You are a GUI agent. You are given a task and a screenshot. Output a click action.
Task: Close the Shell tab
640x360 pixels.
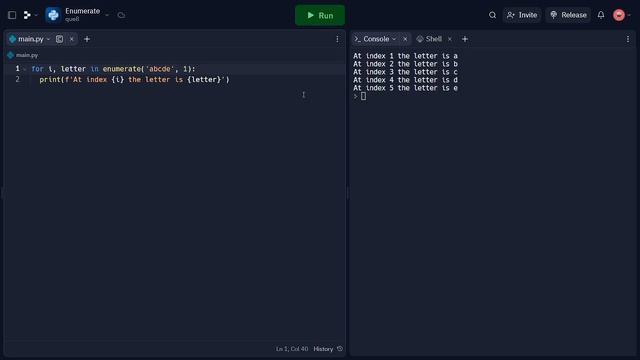click(x=449, y=39)
